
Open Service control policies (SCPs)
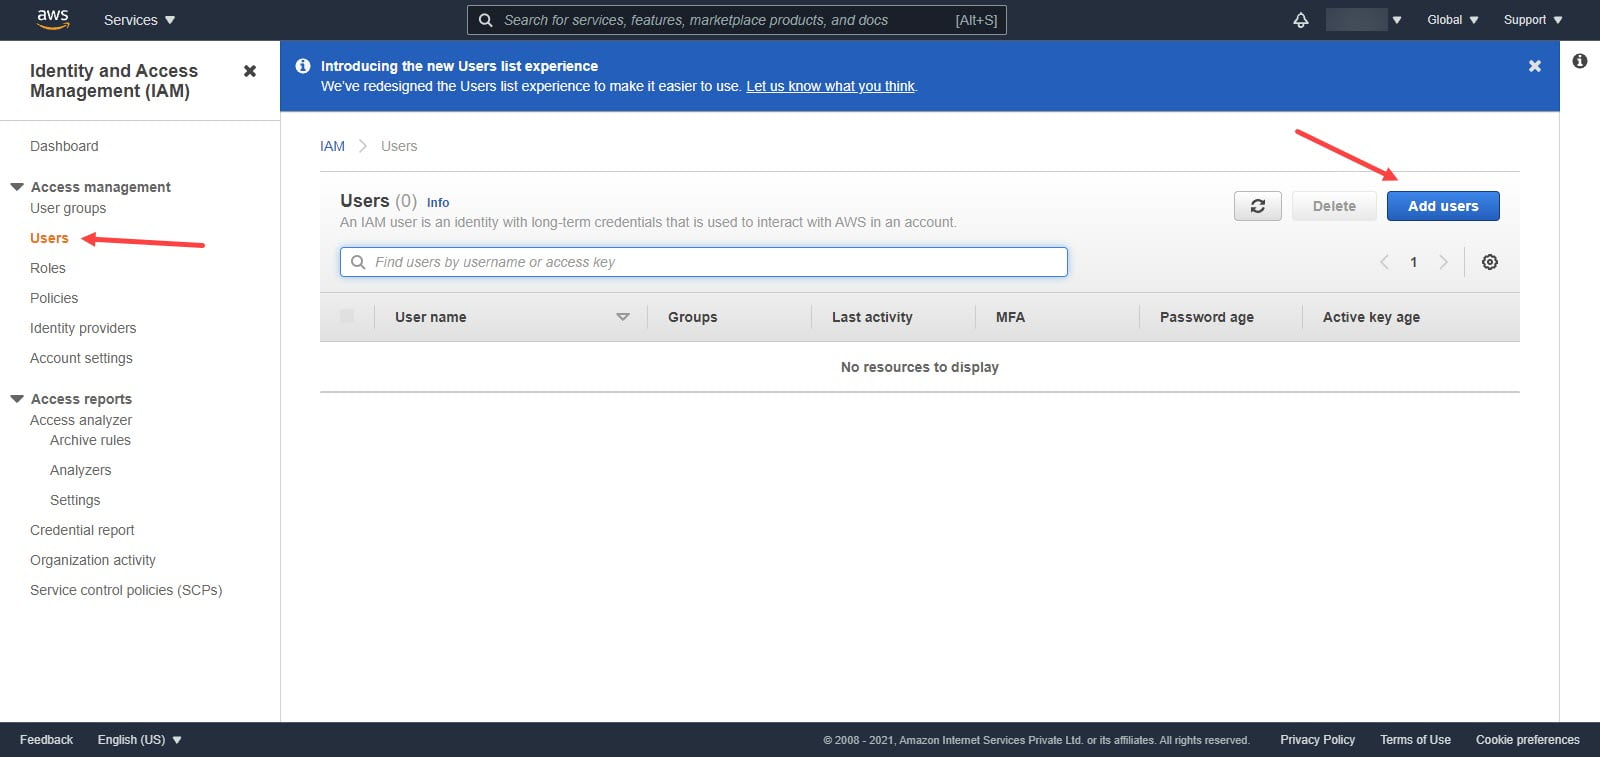click(x=126, y=590)
